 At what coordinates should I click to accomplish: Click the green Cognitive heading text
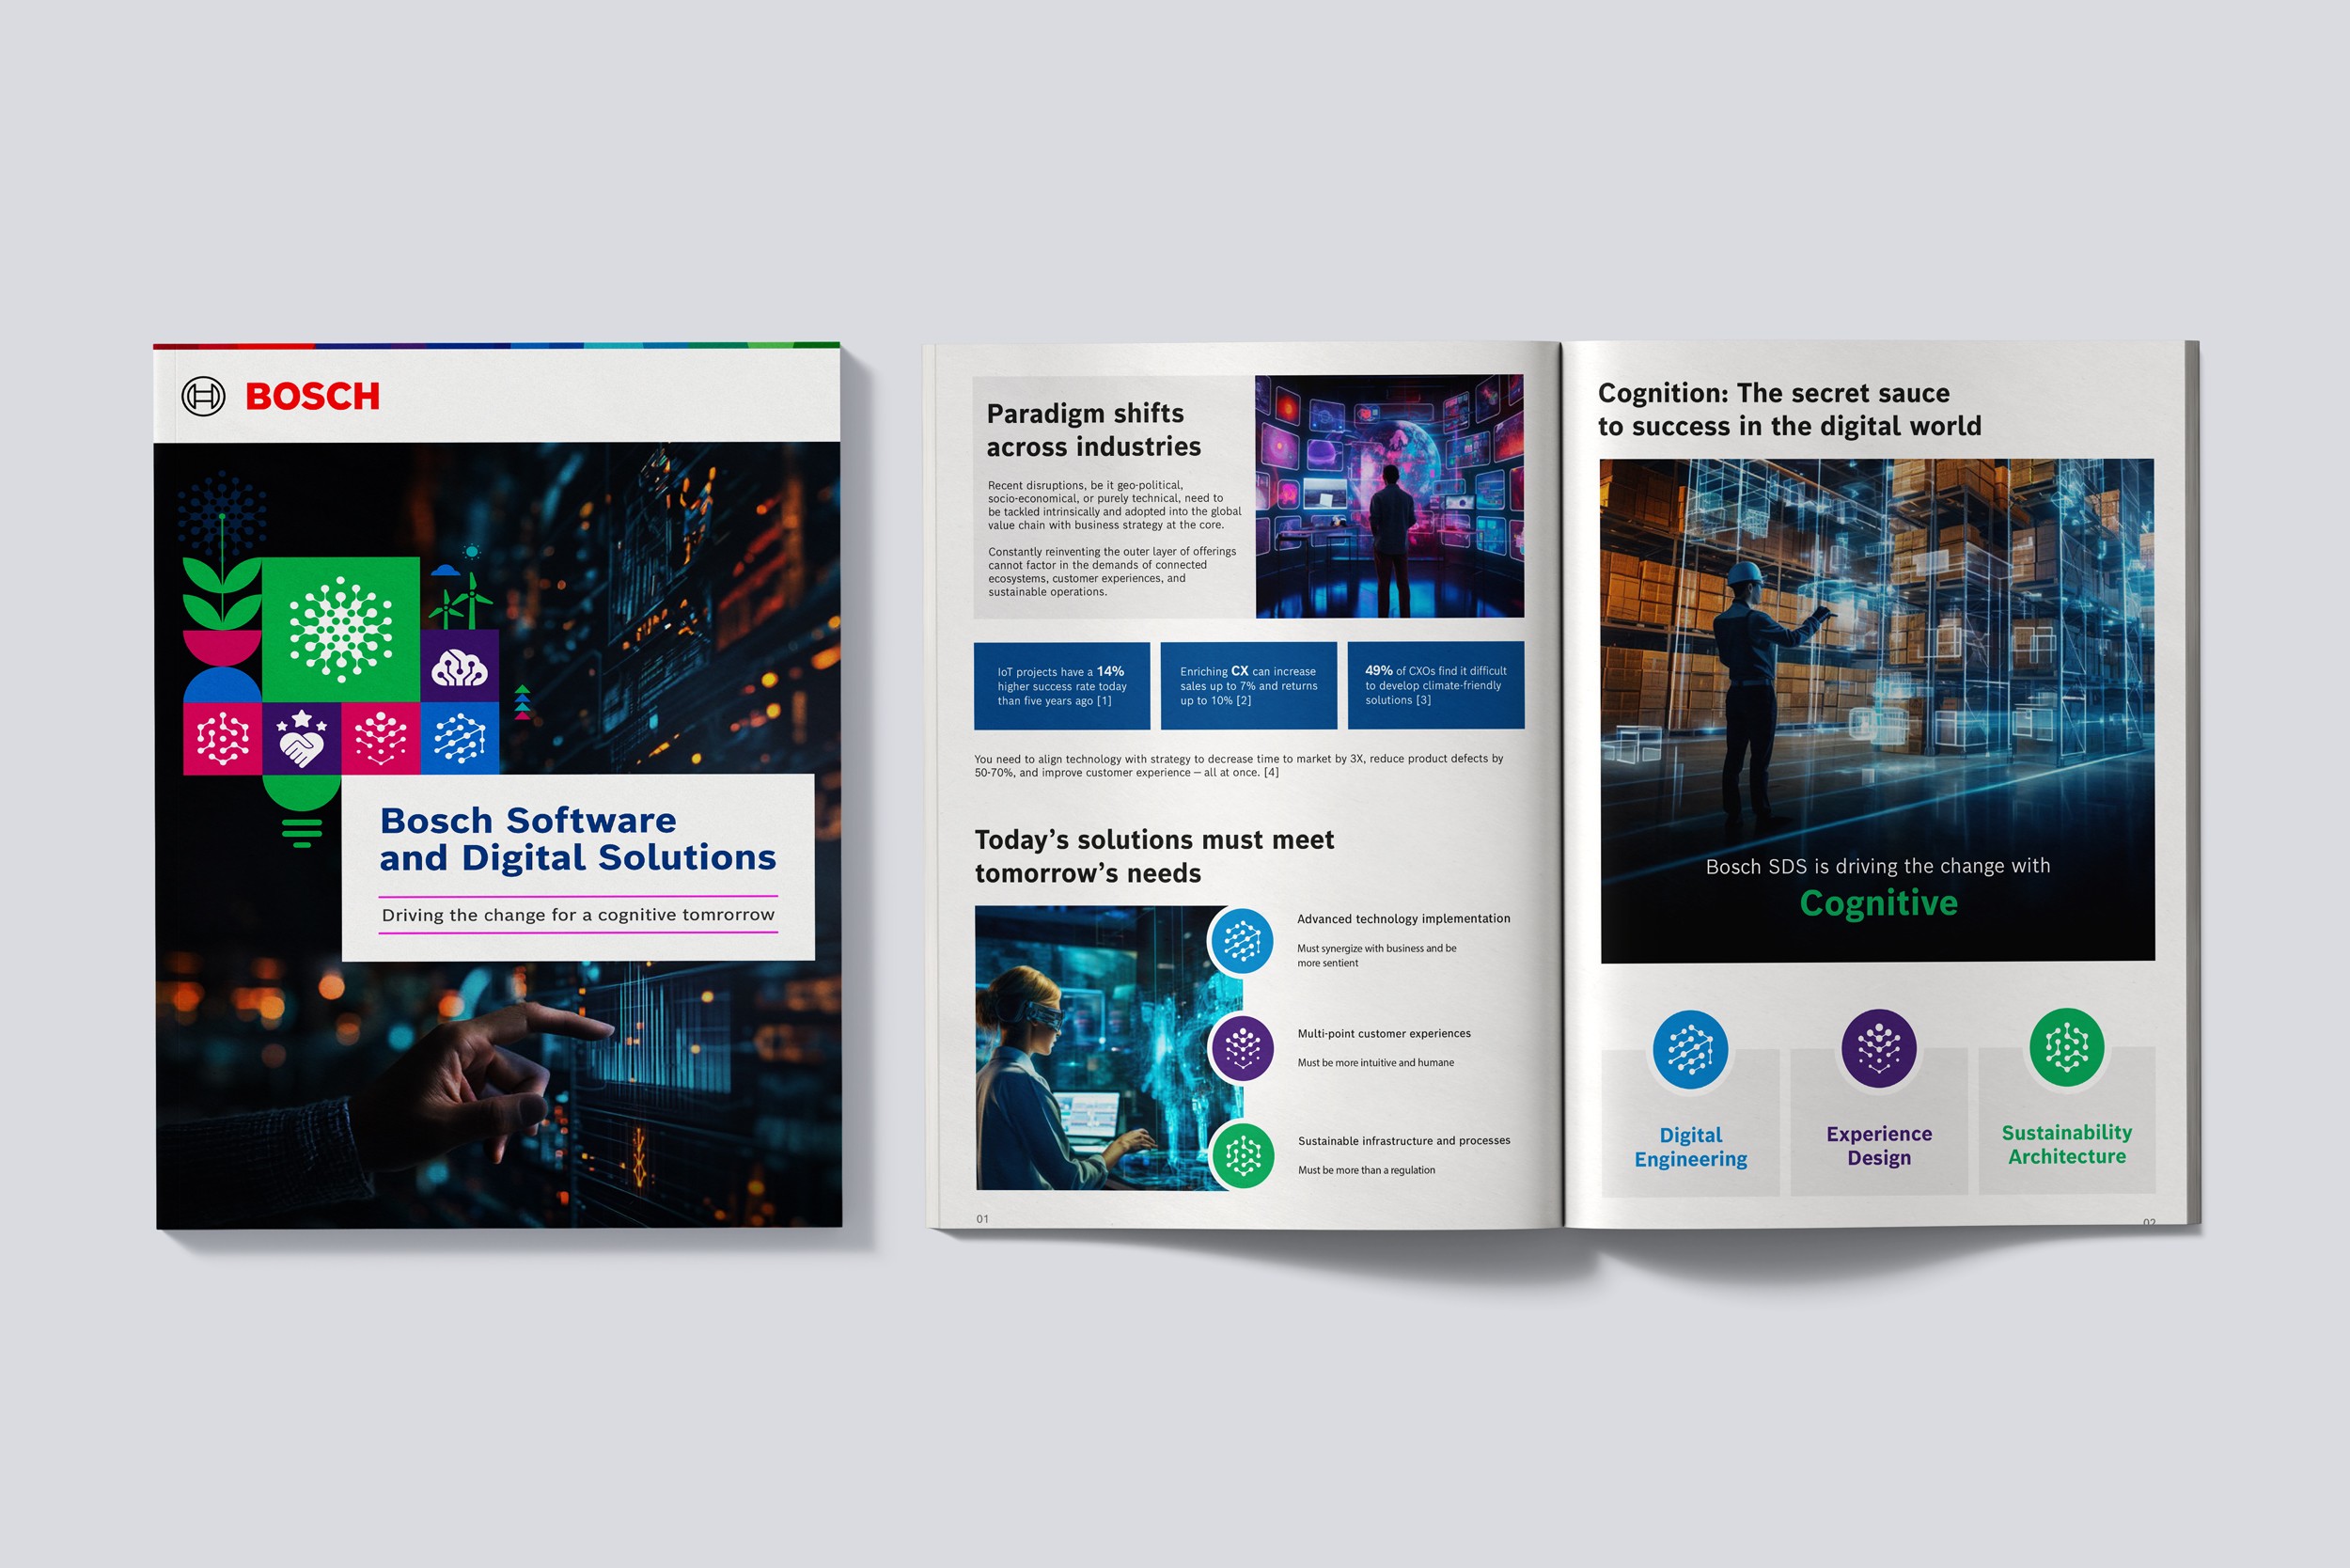tap(1878, 904)
